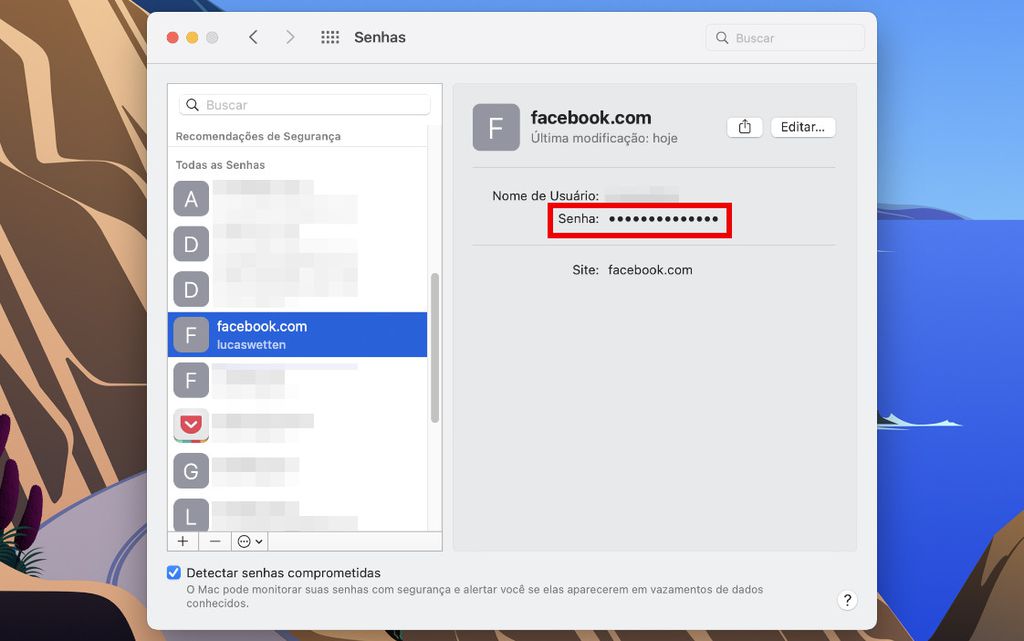Add a new password with plus button
Screen dimensions: 1024x641
[183, 541]
